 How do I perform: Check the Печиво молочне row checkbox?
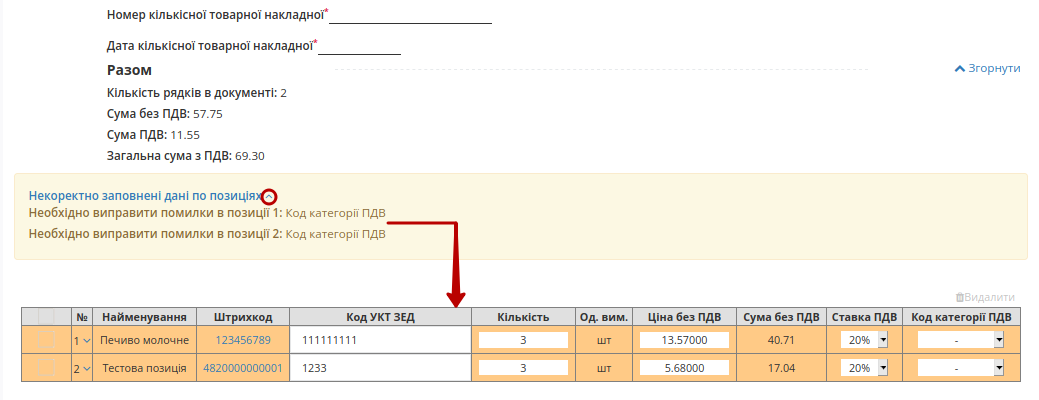[x=46, y=340]
